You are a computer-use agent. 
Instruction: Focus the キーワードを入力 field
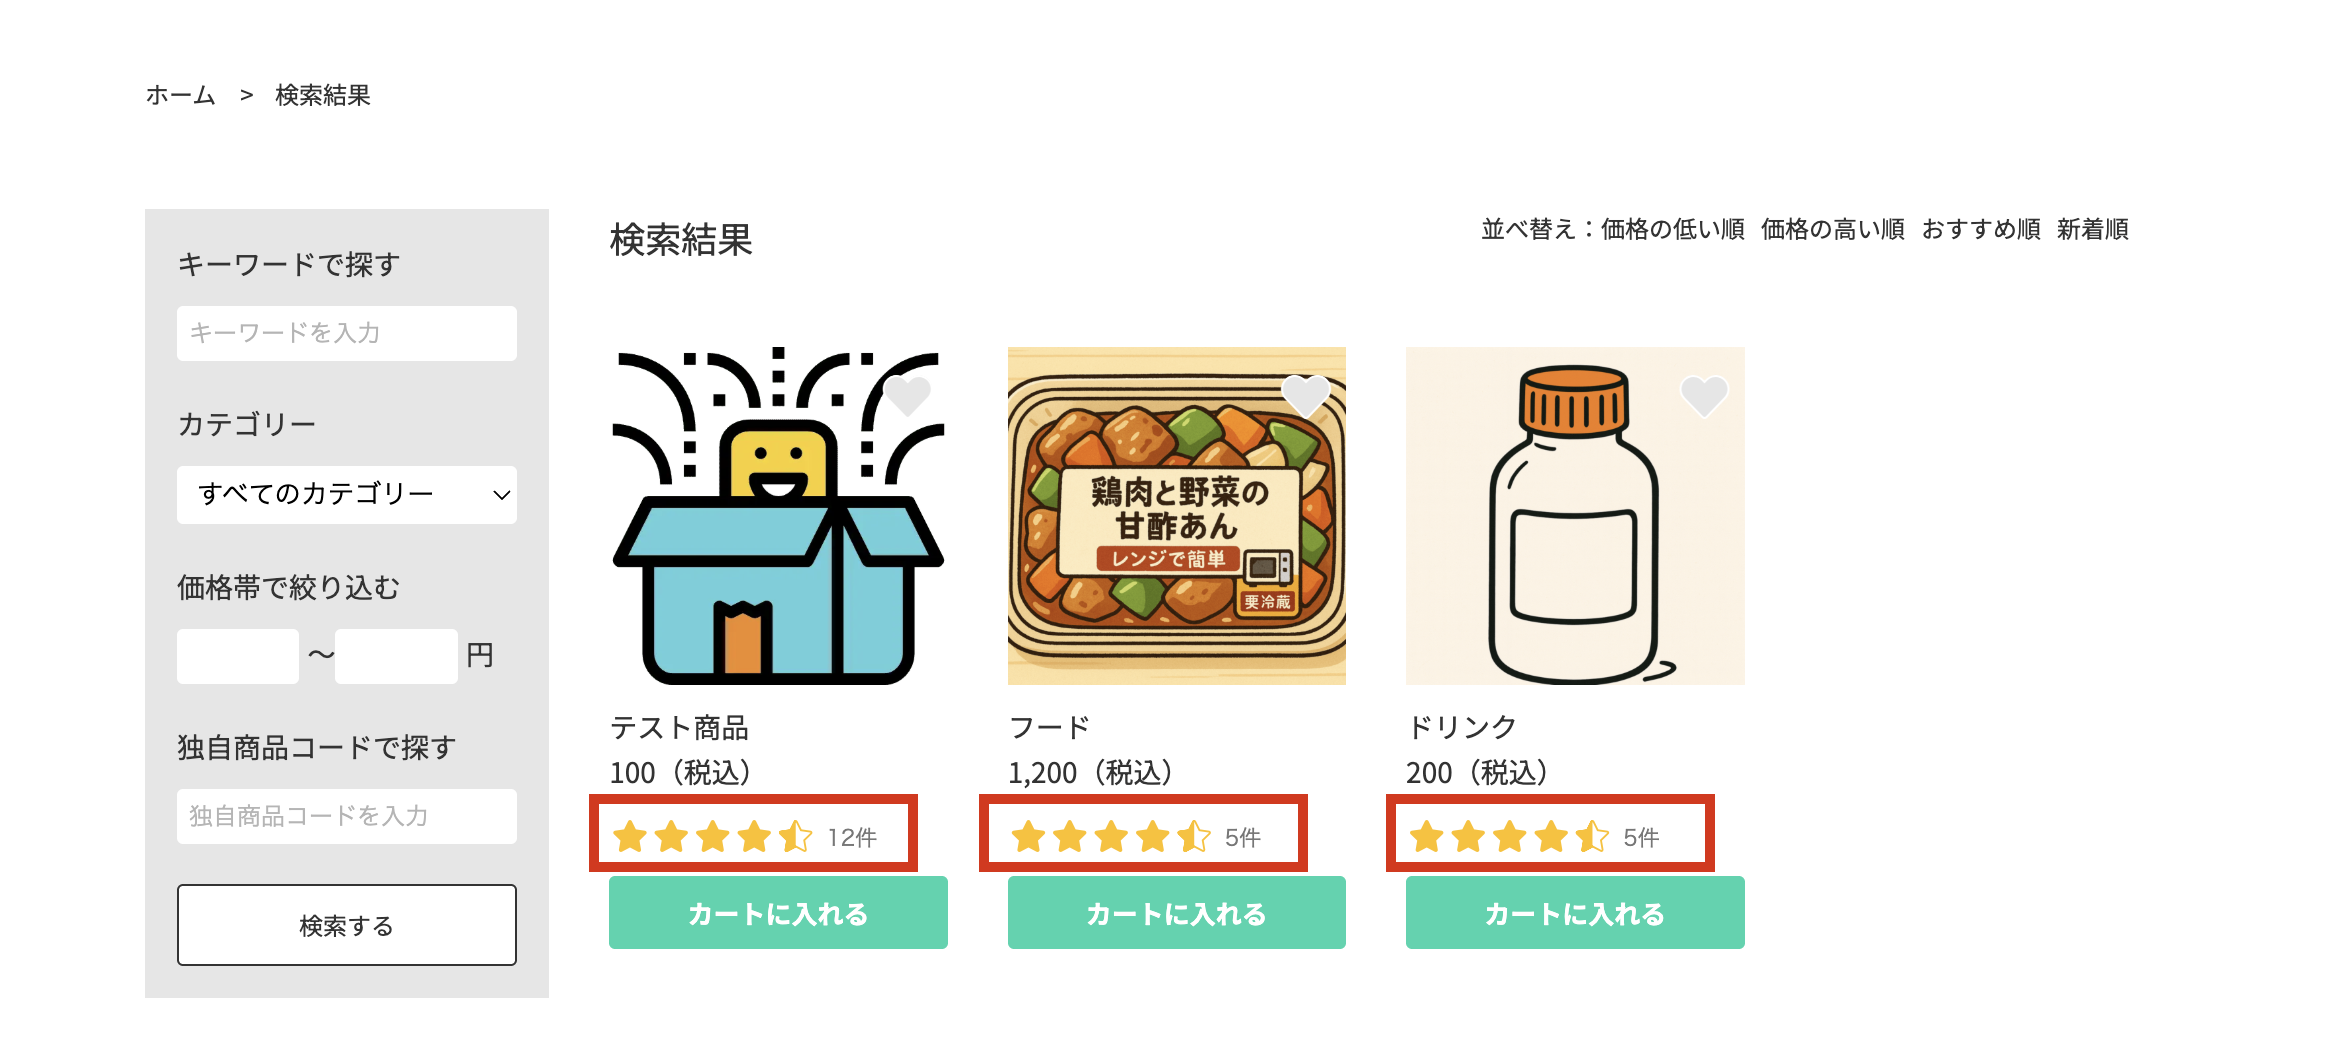[346, 333]
